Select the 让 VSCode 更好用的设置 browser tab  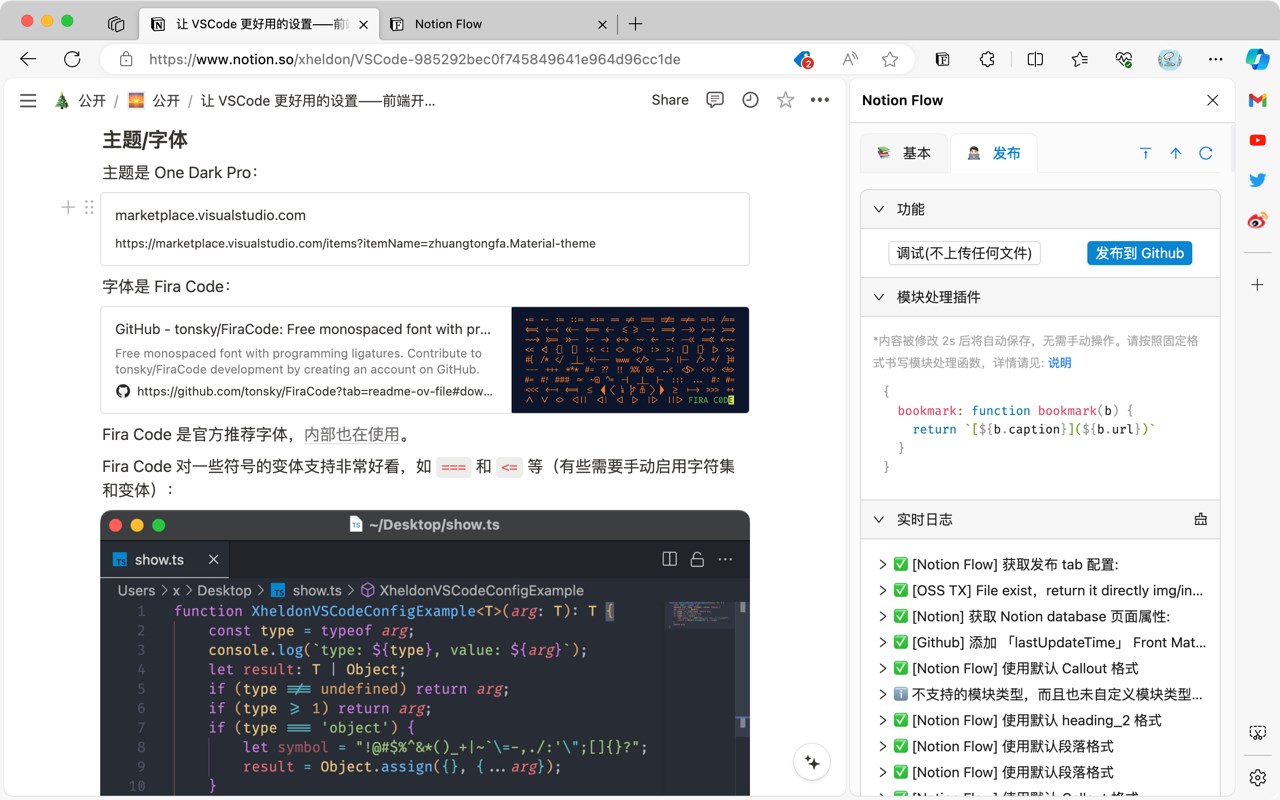[x=259, y=24]
